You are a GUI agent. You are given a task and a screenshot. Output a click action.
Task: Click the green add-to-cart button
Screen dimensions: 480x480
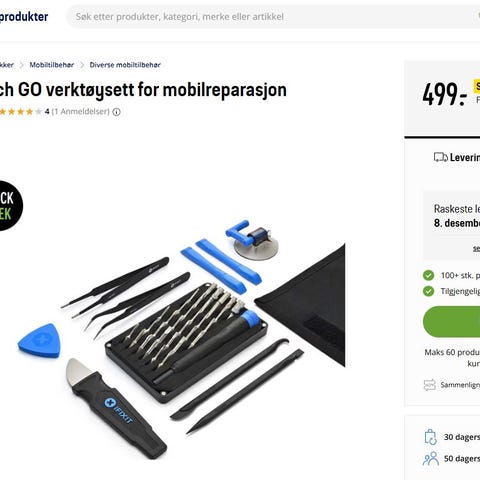coord(451,322)
